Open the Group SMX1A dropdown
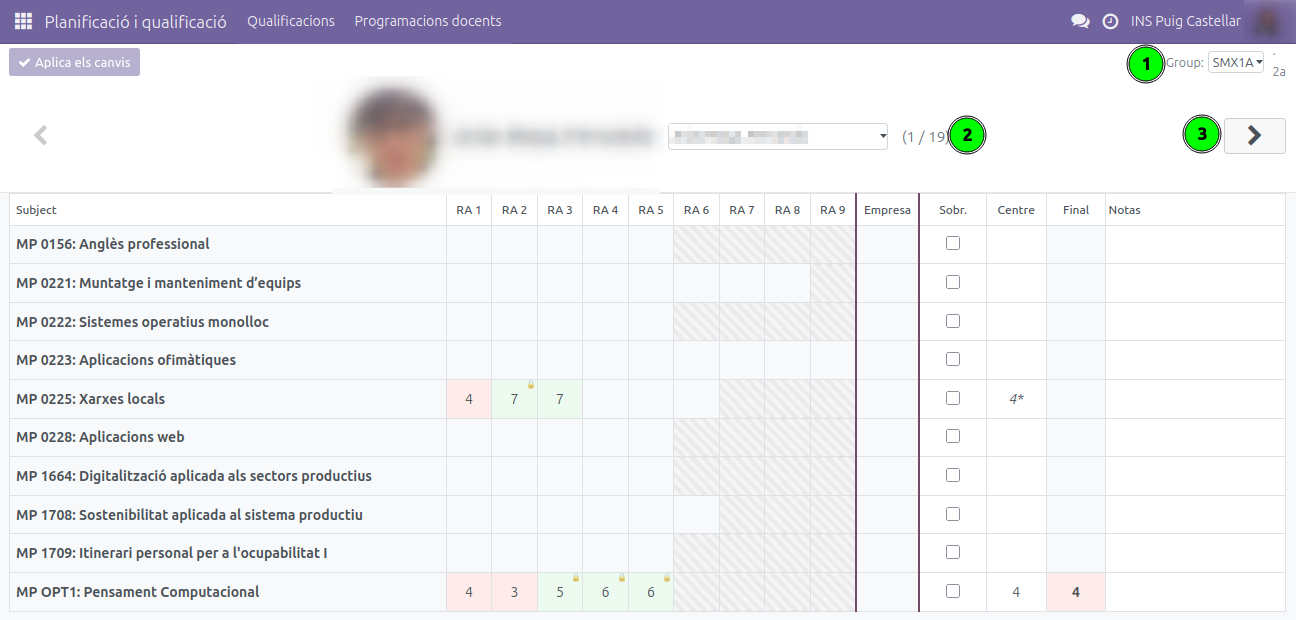Screen dimensions: 1296x620 coord(1236,62)
